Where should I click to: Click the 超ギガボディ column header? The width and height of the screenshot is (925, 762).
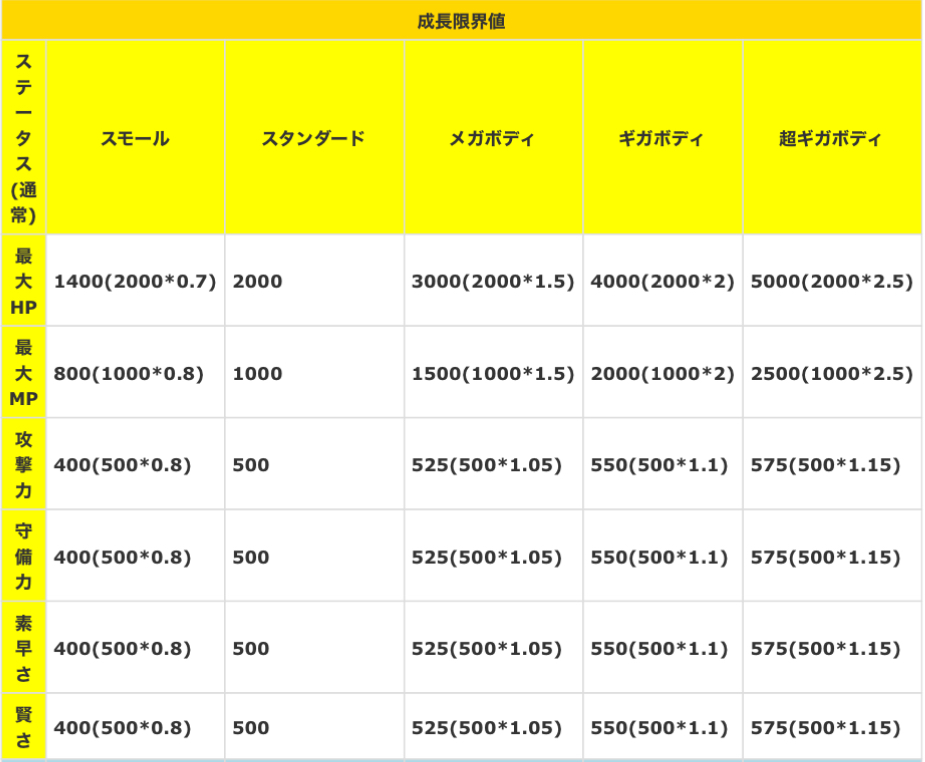[830, 139]
